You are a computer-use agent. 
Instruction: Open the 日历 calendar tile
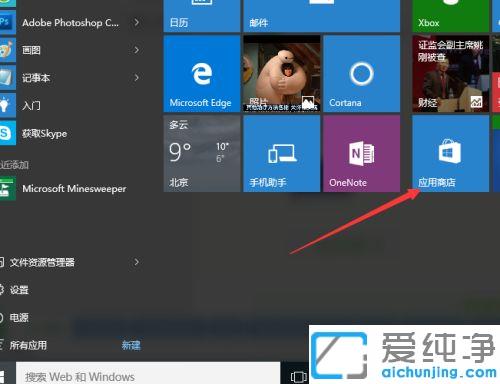point(202,16)
